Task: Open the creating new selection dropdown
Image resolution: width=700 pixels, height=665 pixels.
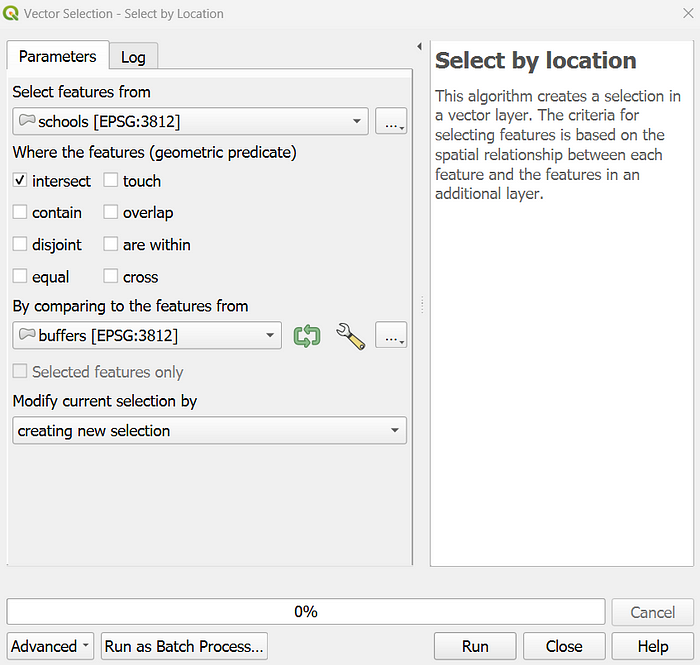Action: 209,430
